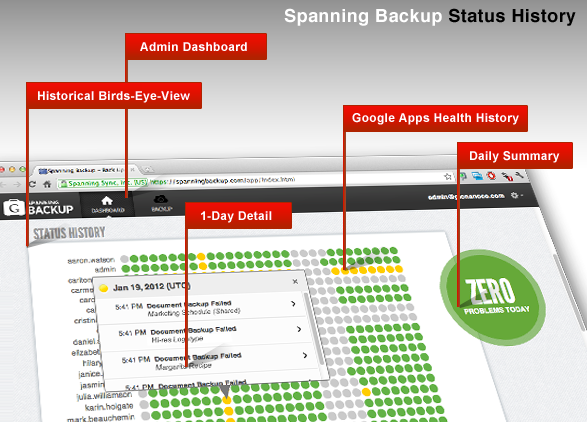Click the Zero Problems Today badge
Screen dimensions: 587x422
click(493, 297)
